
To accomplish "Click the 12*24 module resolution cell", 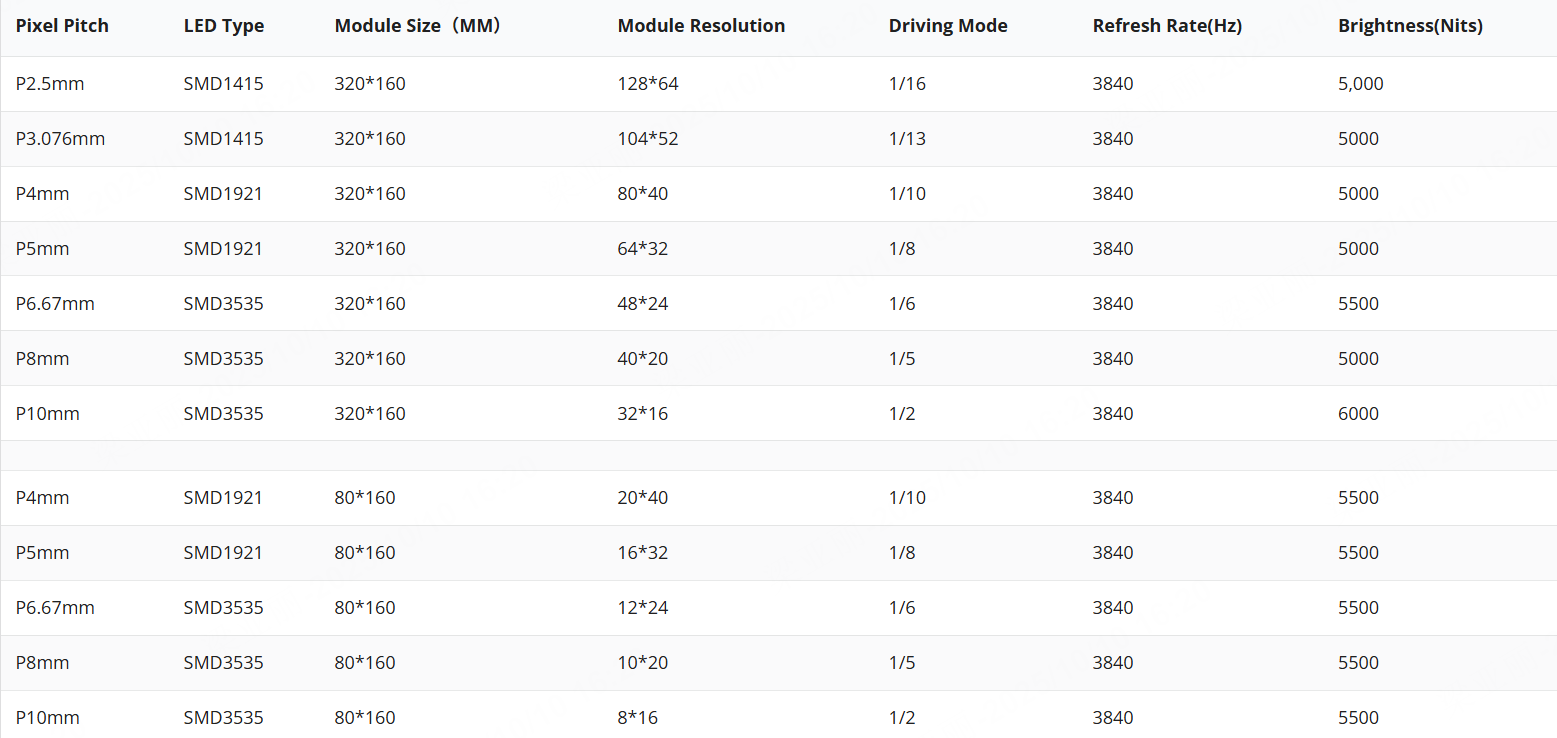I will [x=643, y=608].
